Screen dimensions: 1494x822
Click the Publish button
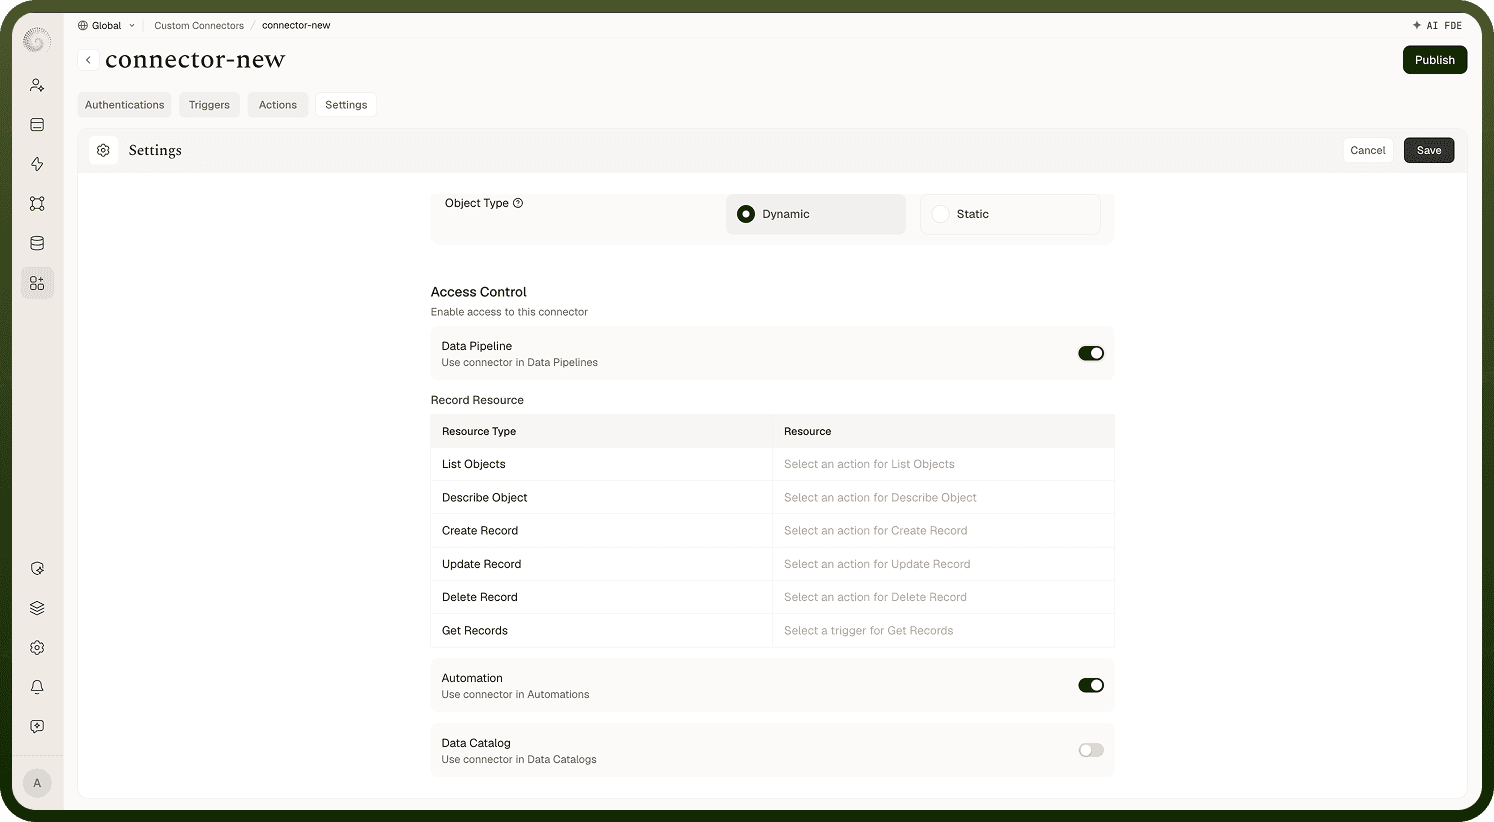[x=1435, y=60]
